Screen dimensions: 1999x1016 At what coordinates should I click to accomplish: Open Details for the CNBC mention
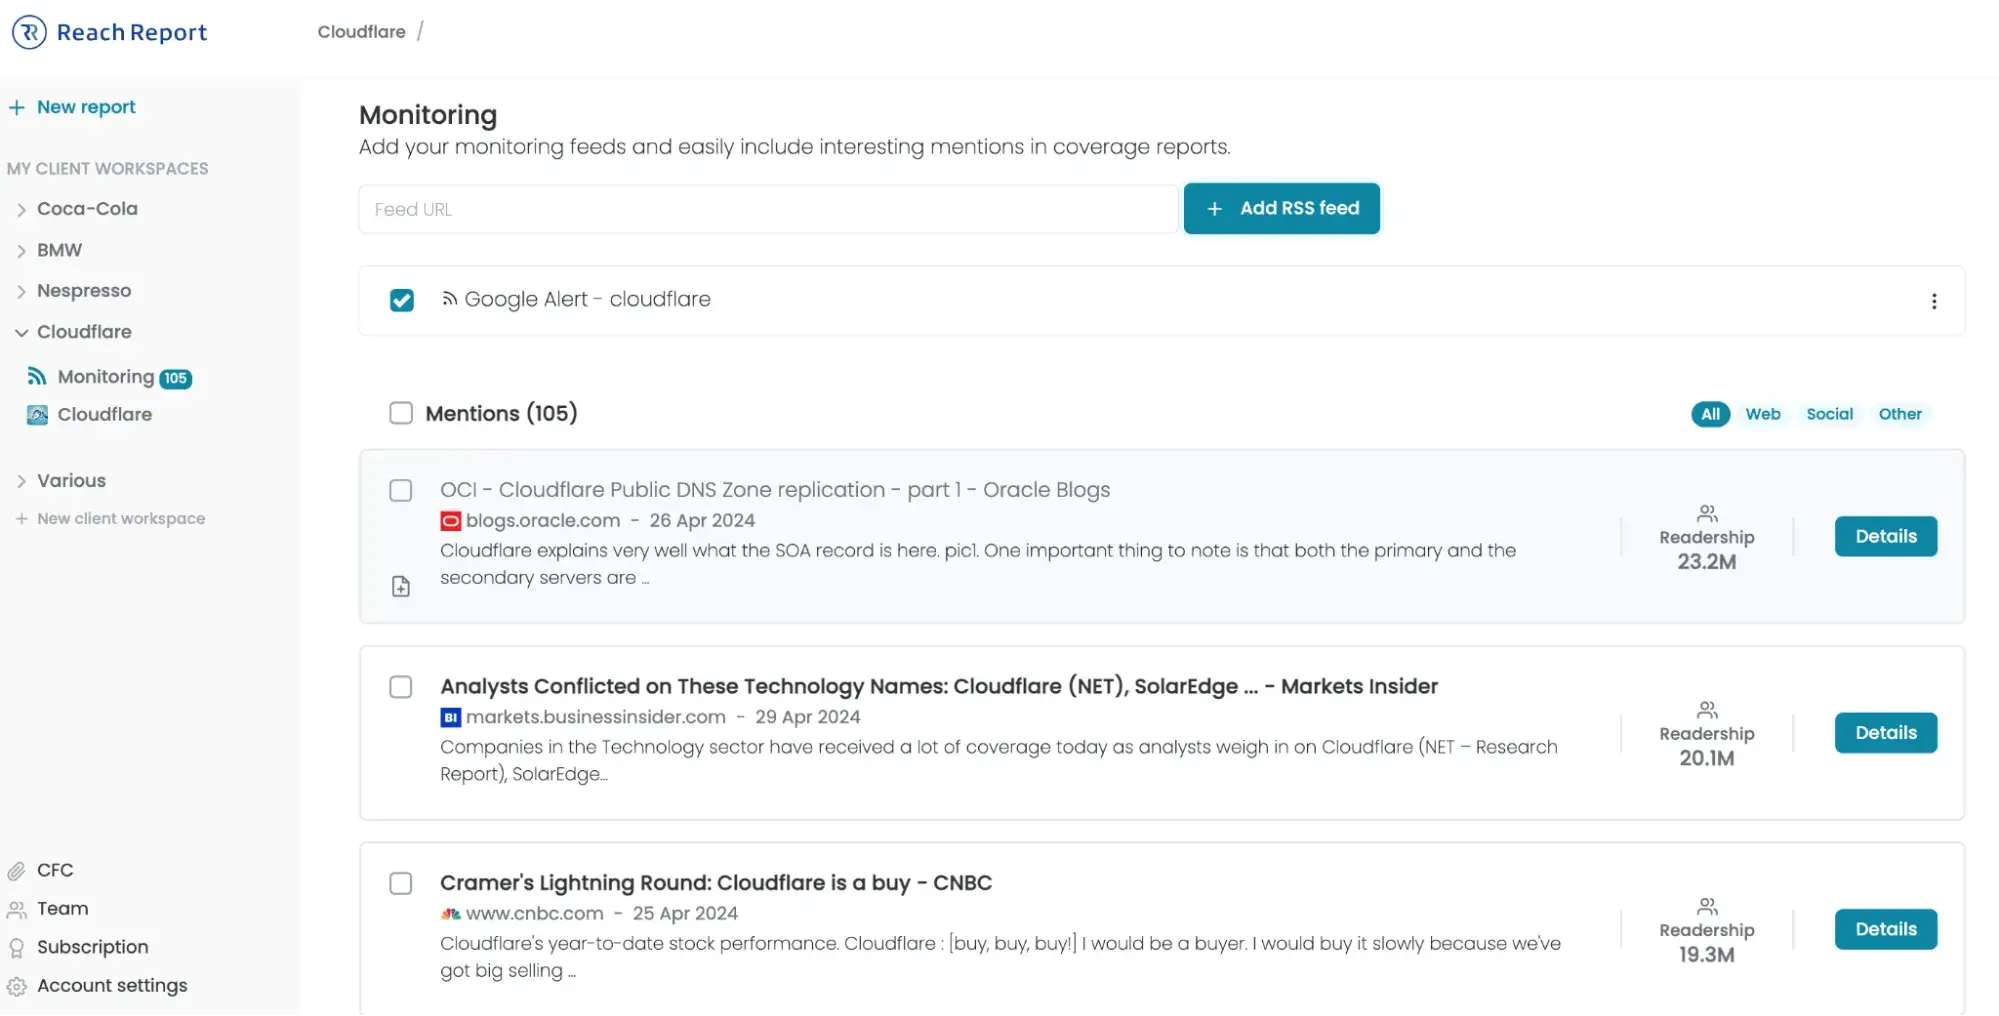click(x=1886, y=929)
